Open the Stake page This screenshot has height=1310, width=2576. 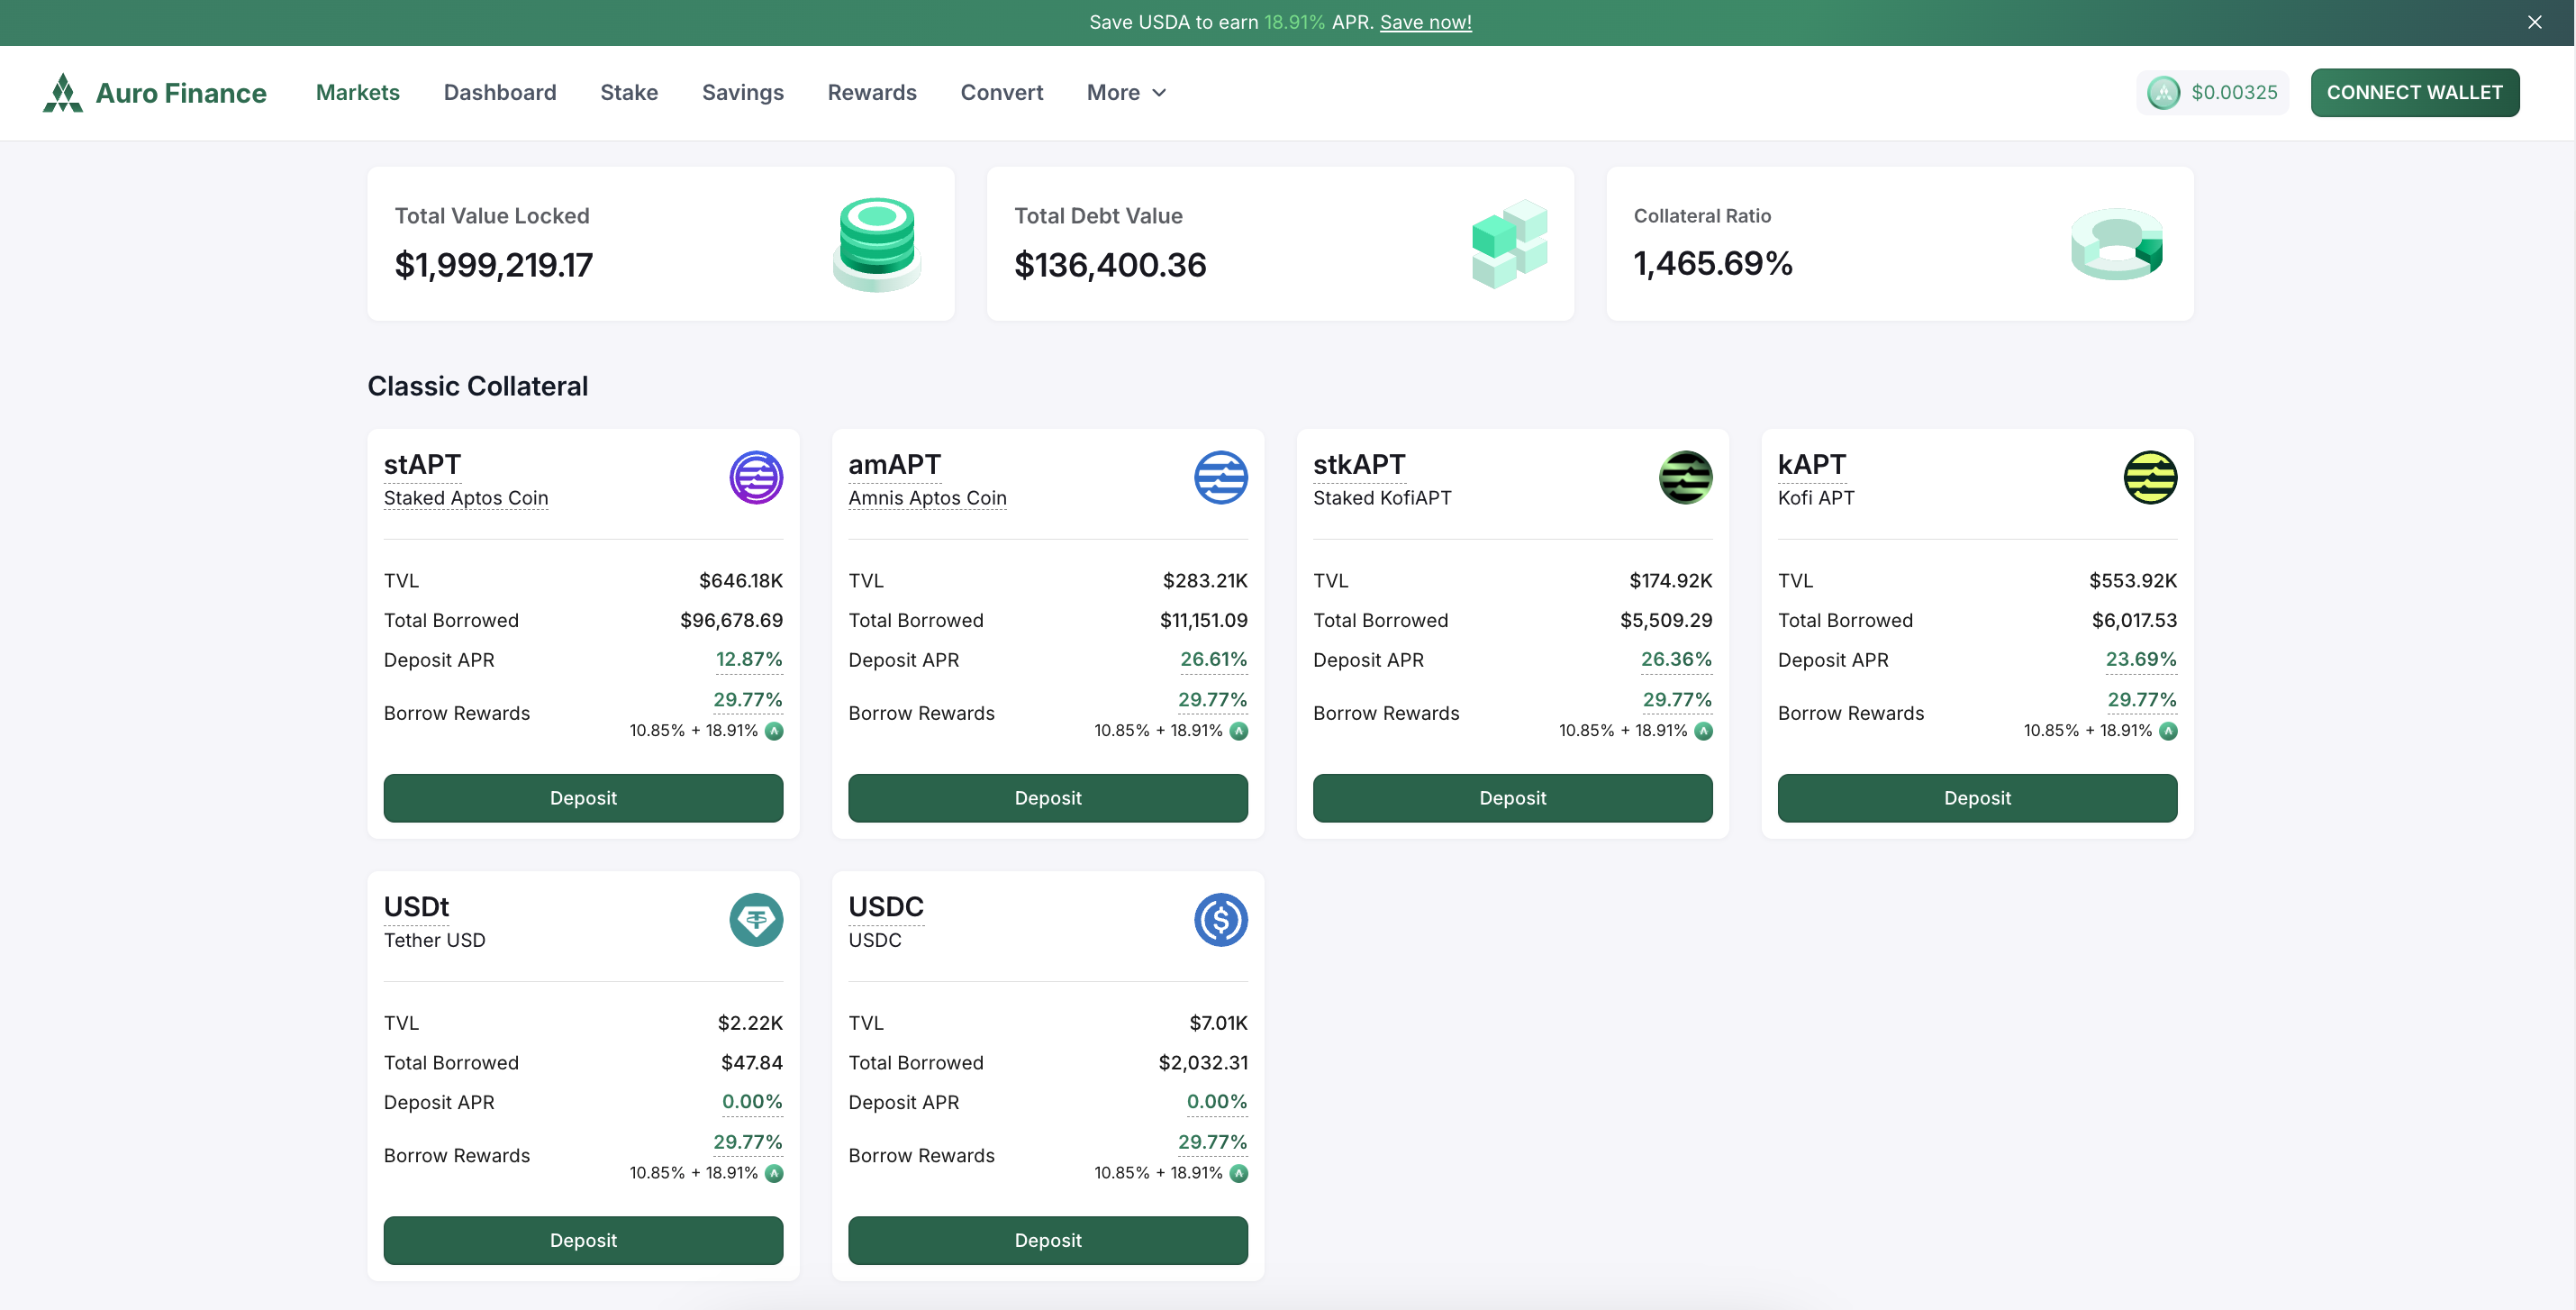628,92
